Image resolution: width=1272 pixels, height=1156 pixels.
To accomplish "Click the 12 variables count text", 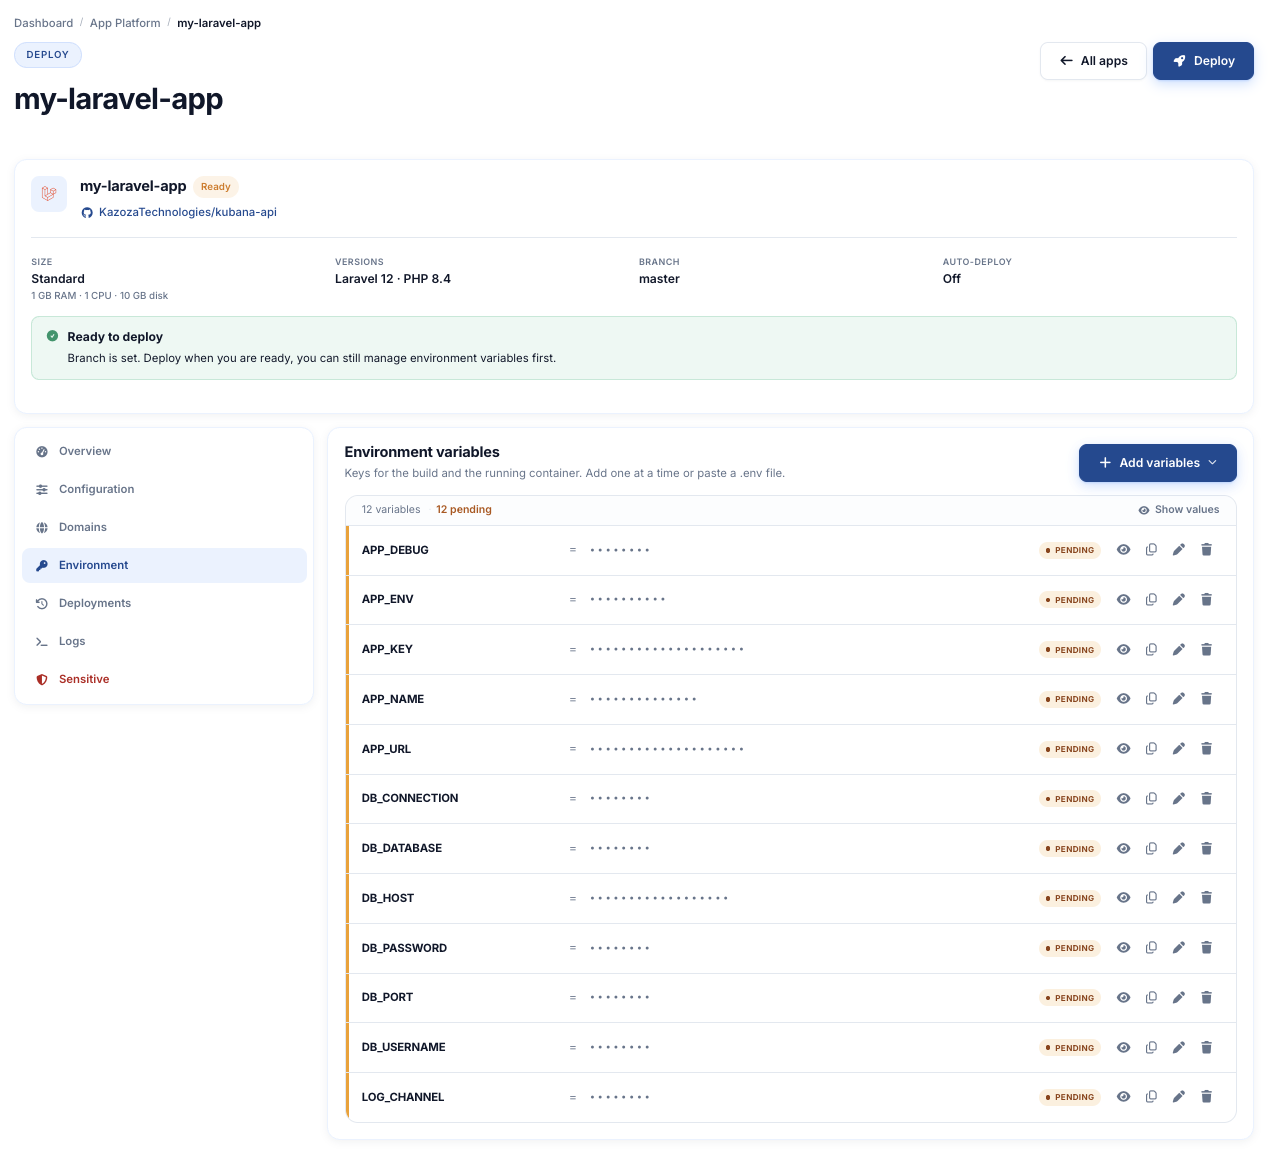I will pos(391,510).
